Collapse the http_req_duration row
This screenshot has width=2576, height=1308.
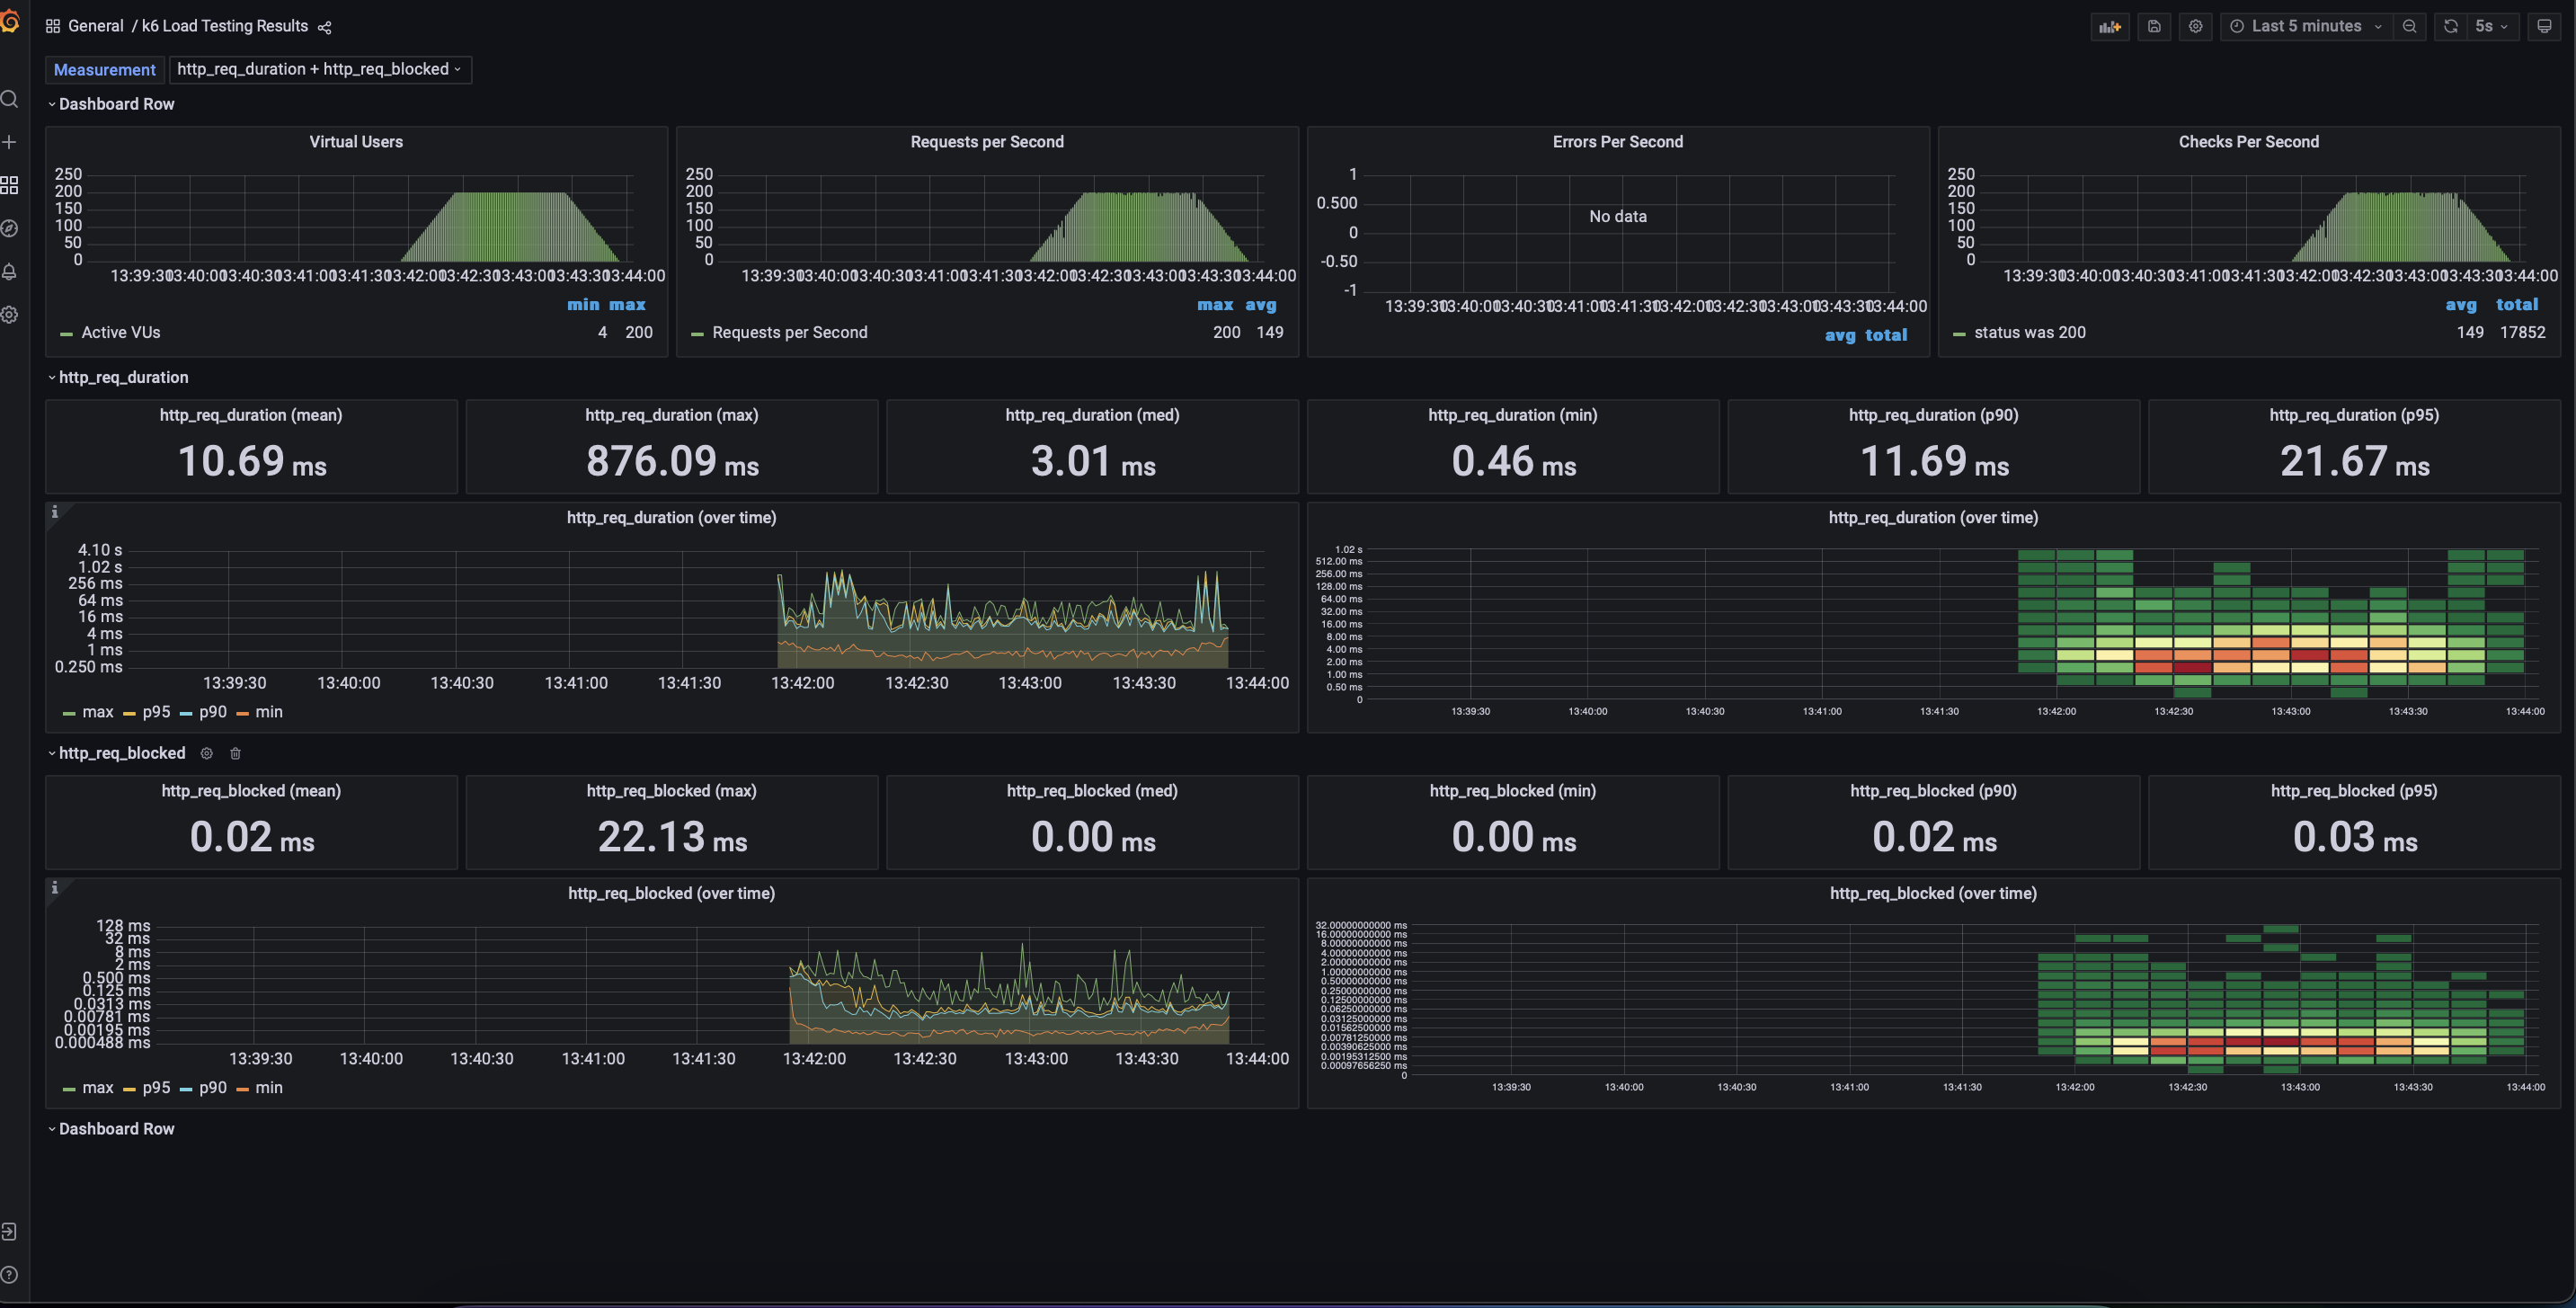pos(122,377)
